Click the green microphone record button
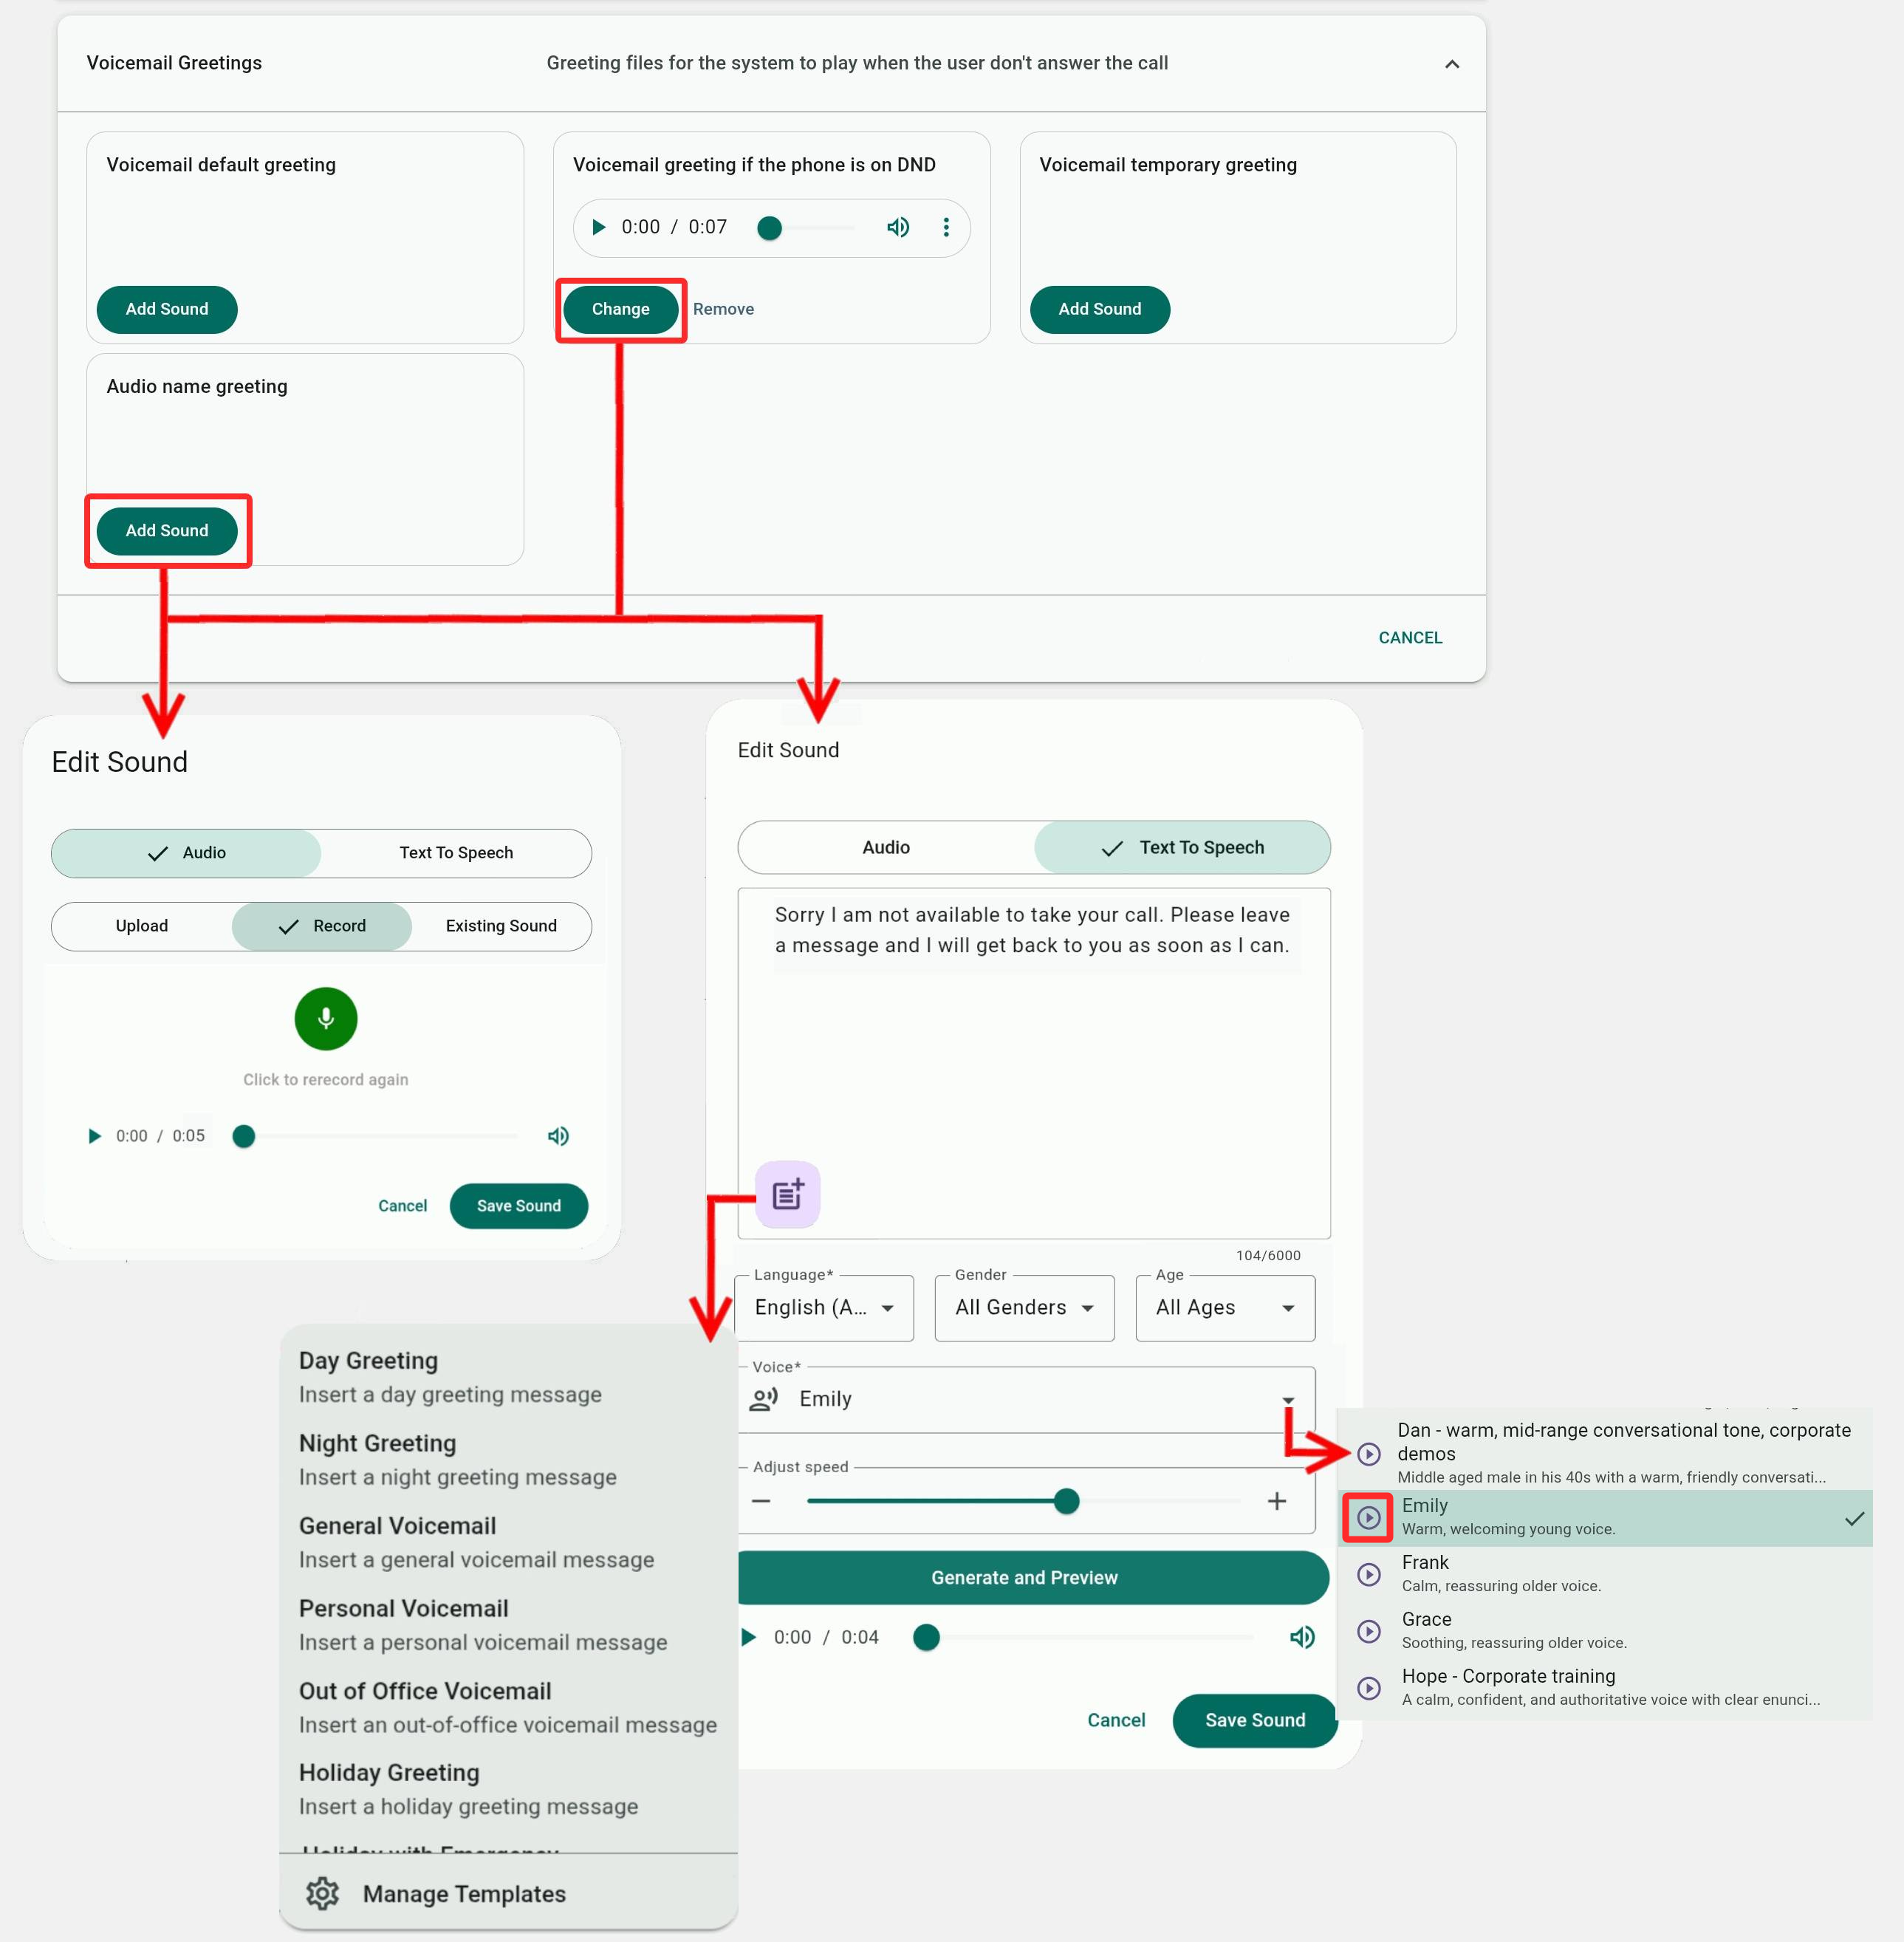The image size is (1904, 1942). coord(325,1018)
